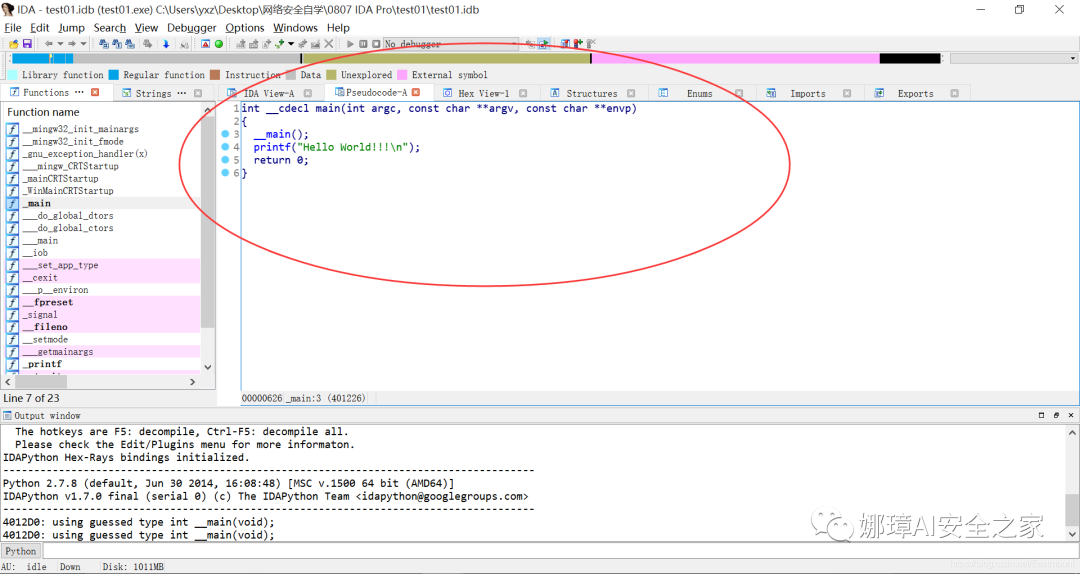Toggle breakpoint dot on pseudocode line 4
Screen dimensions: 1080x574
click(x=225, y=147)
